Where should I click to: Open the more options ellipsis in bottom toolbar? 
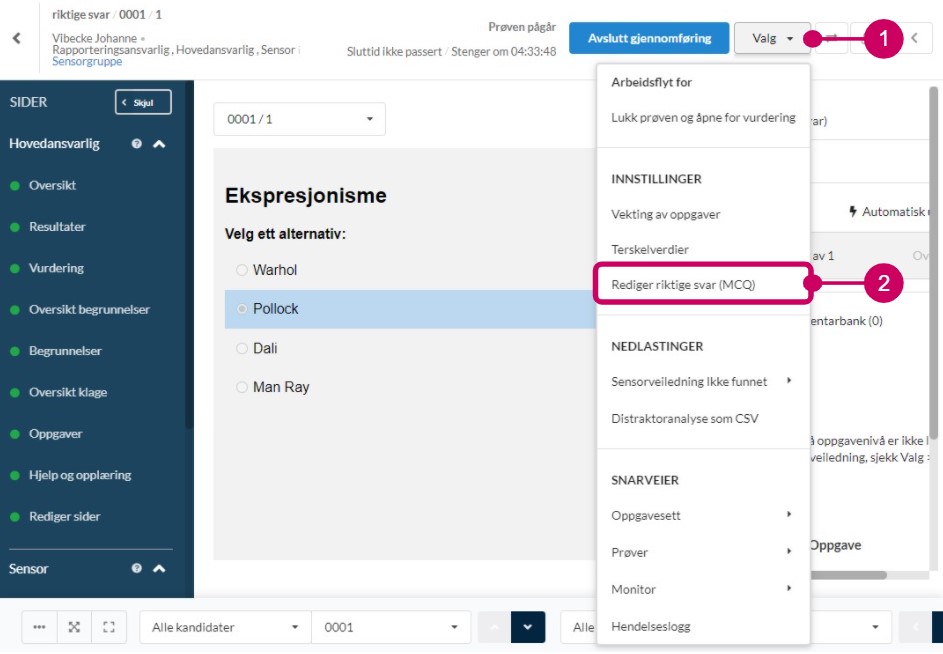pos(39,627)
